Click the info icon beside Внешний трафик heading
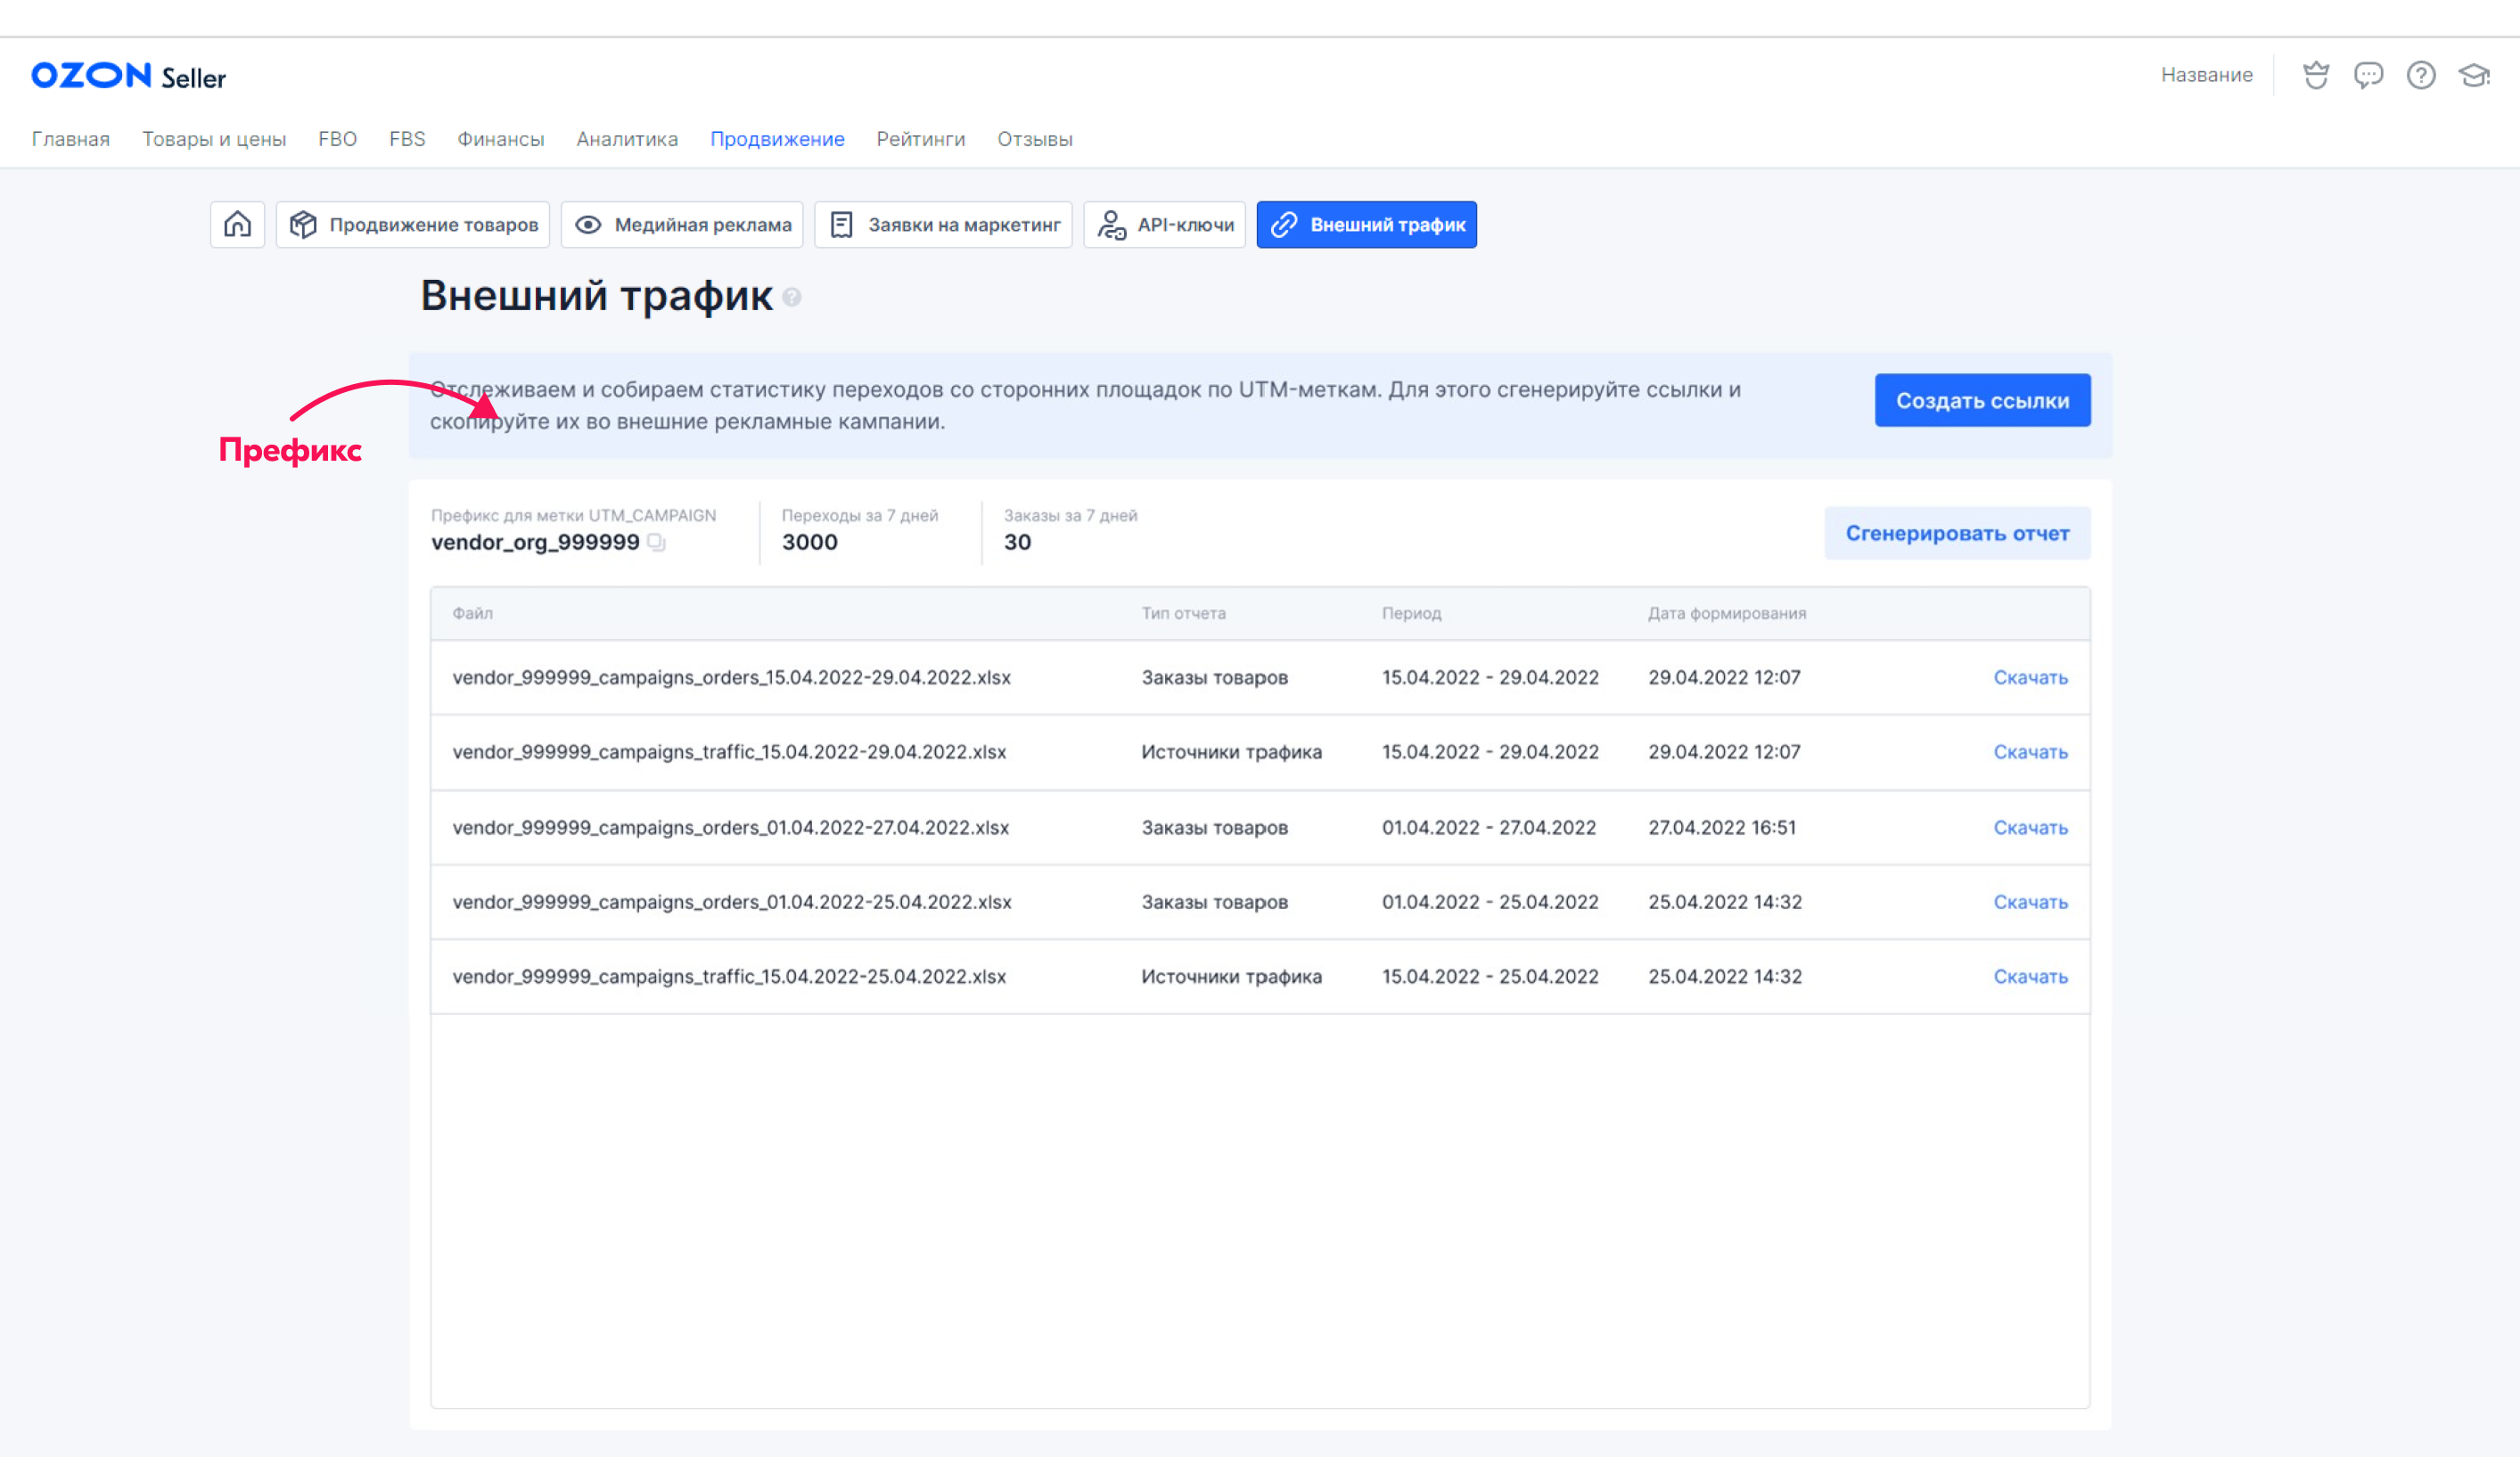Screen dimensions: 2520x1457 tap(792, 297)
